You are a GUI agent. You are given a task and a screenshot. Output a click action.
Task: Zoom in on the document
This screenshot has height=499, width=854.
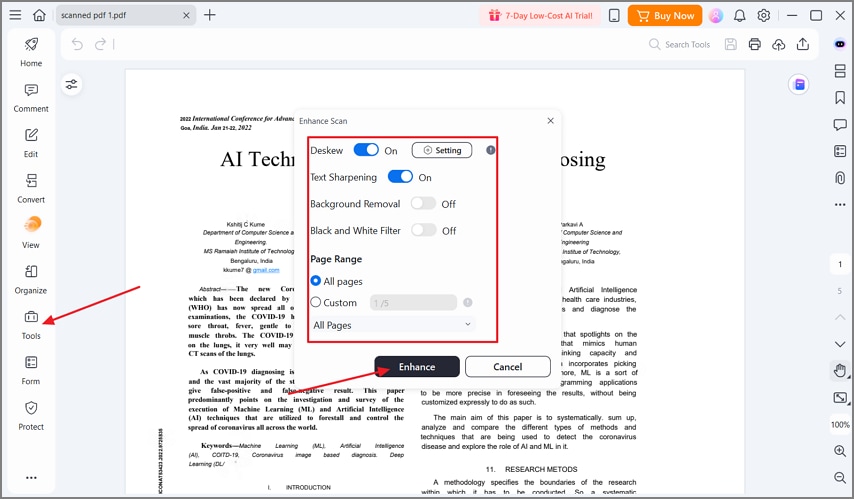tap(840, 451)
